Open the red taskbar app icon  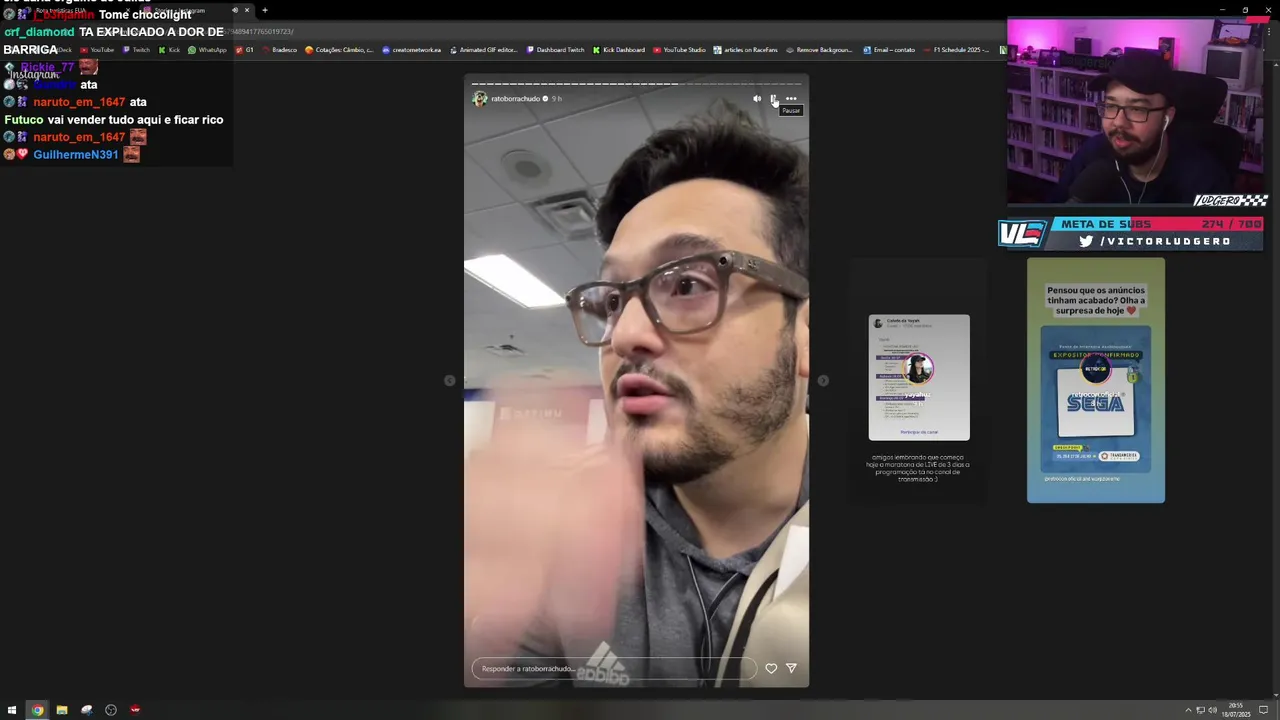(x=135, y=710)
